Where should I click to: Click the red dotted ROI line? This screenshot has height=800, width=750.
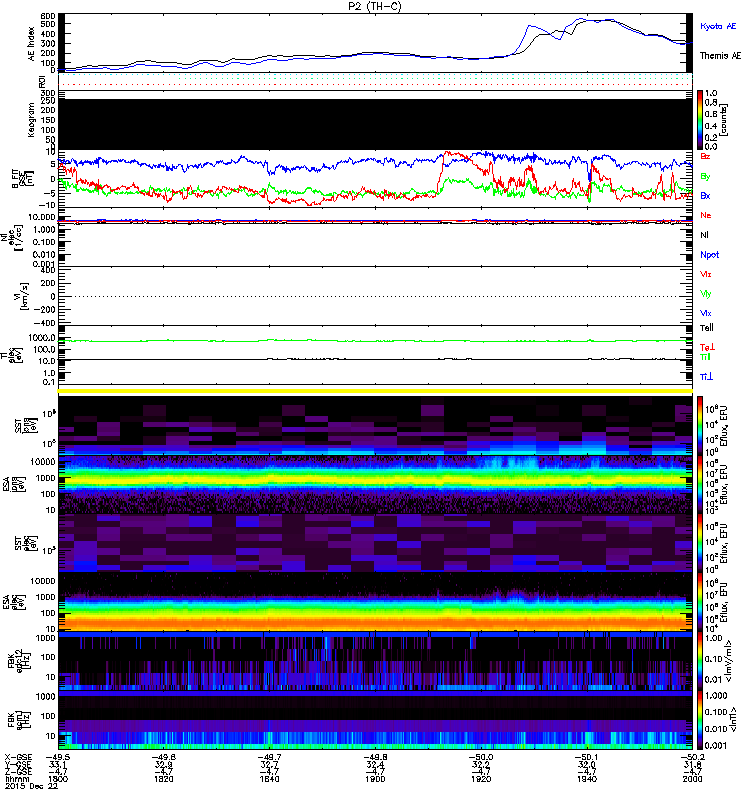tap(375, 85)
